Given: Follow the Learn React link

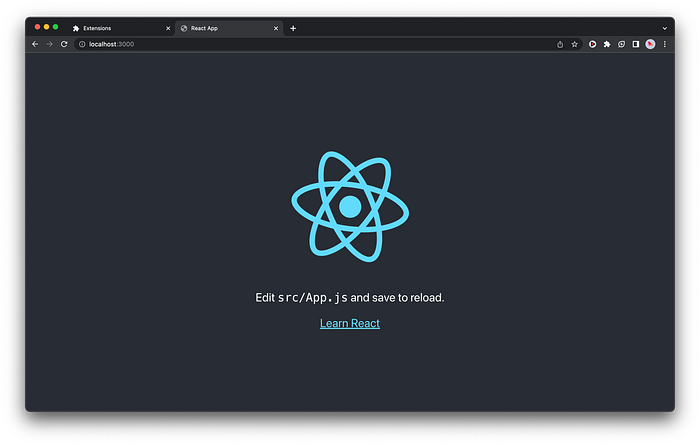Looking at the screenshot, I should (350, 323).
